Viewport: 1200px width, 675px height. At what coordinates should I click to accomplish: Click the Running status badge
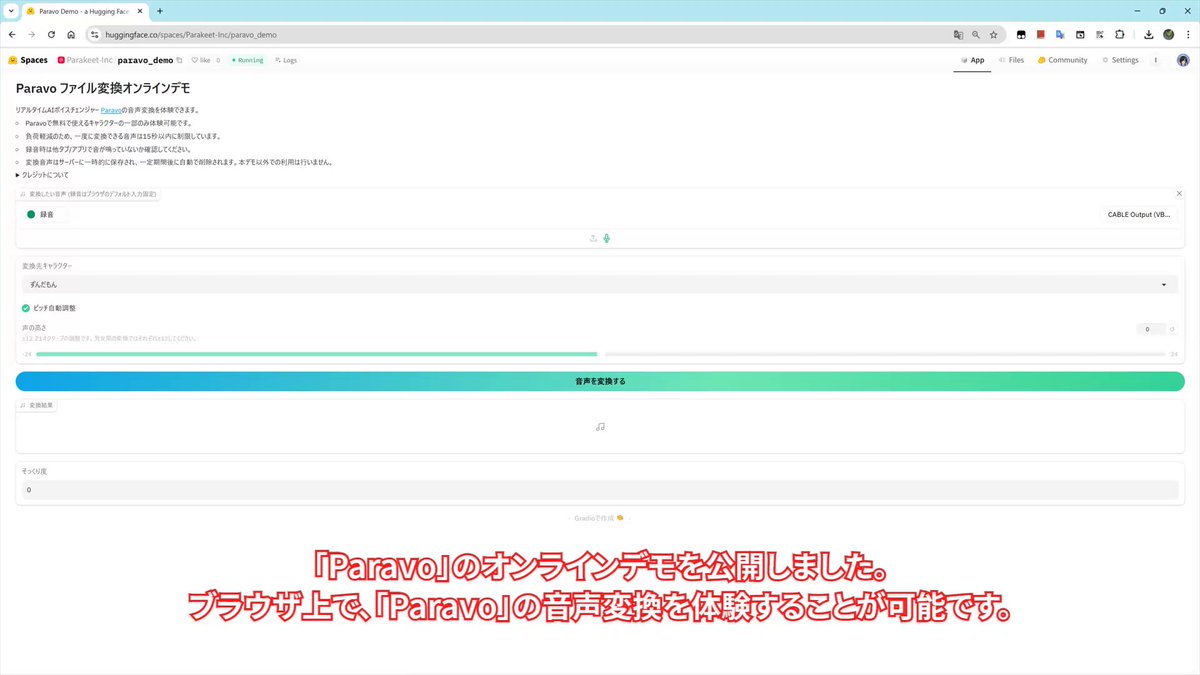point(247,60)
